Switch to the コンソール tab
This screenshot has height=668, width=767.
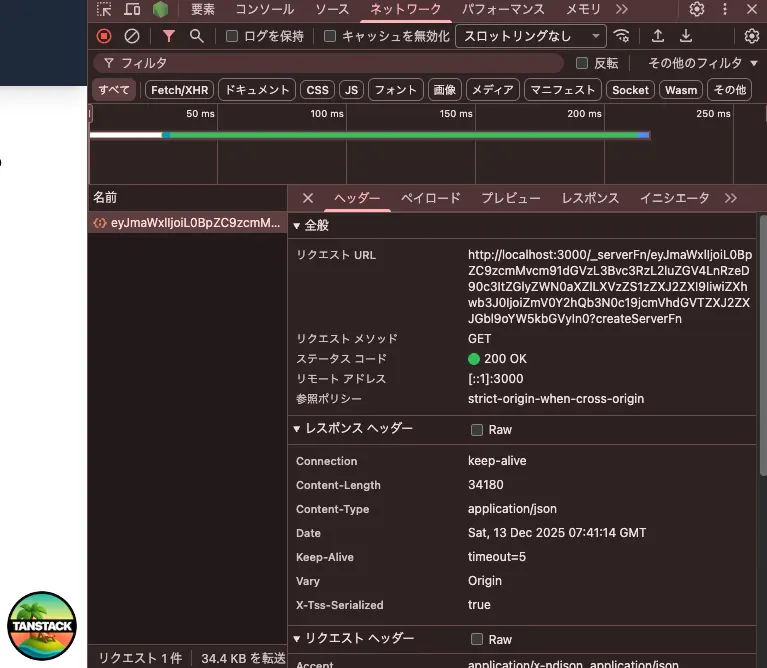(265, 9)
